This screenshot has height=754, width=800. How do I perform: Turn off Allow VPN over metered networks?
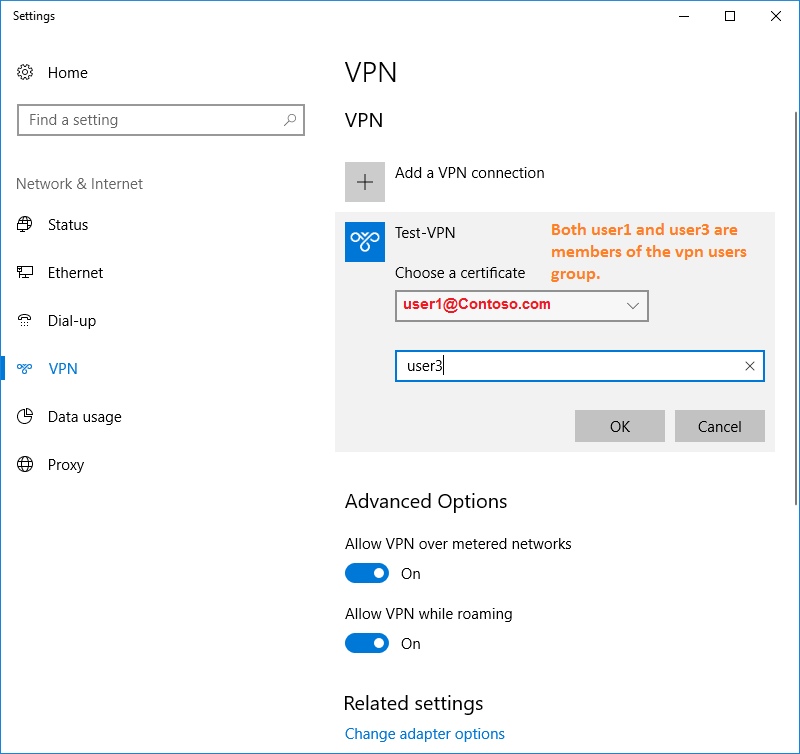(x=367, y=573)
